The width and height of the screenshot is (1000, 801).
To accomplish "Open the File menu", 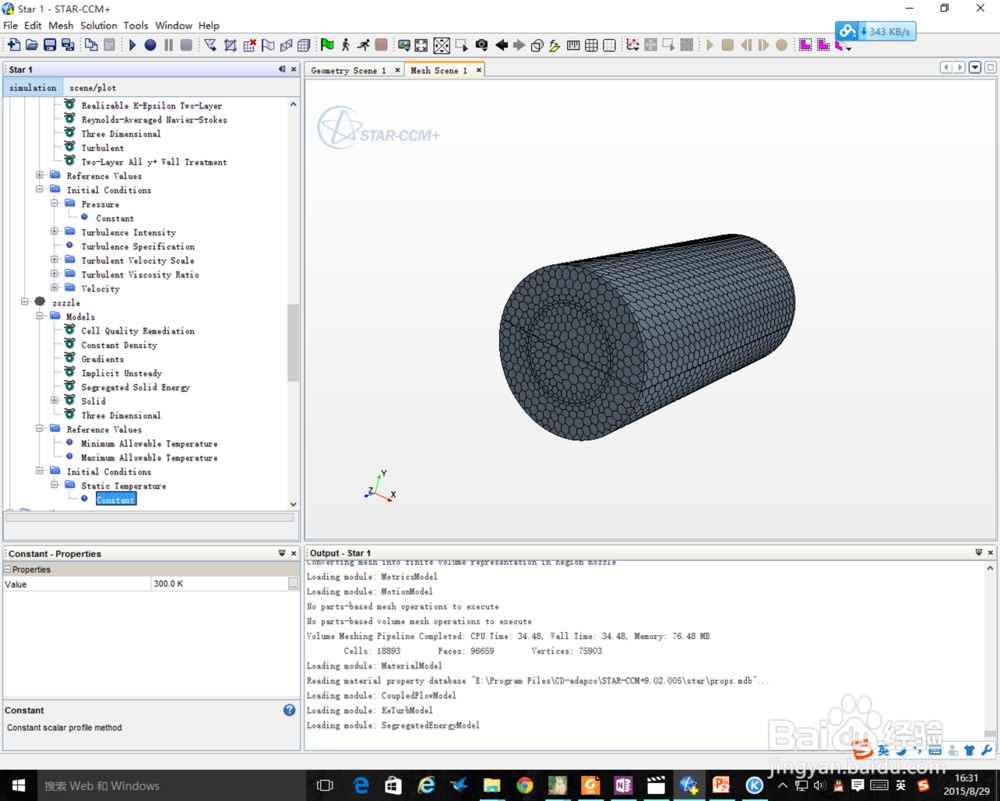I will pos(10,26).
